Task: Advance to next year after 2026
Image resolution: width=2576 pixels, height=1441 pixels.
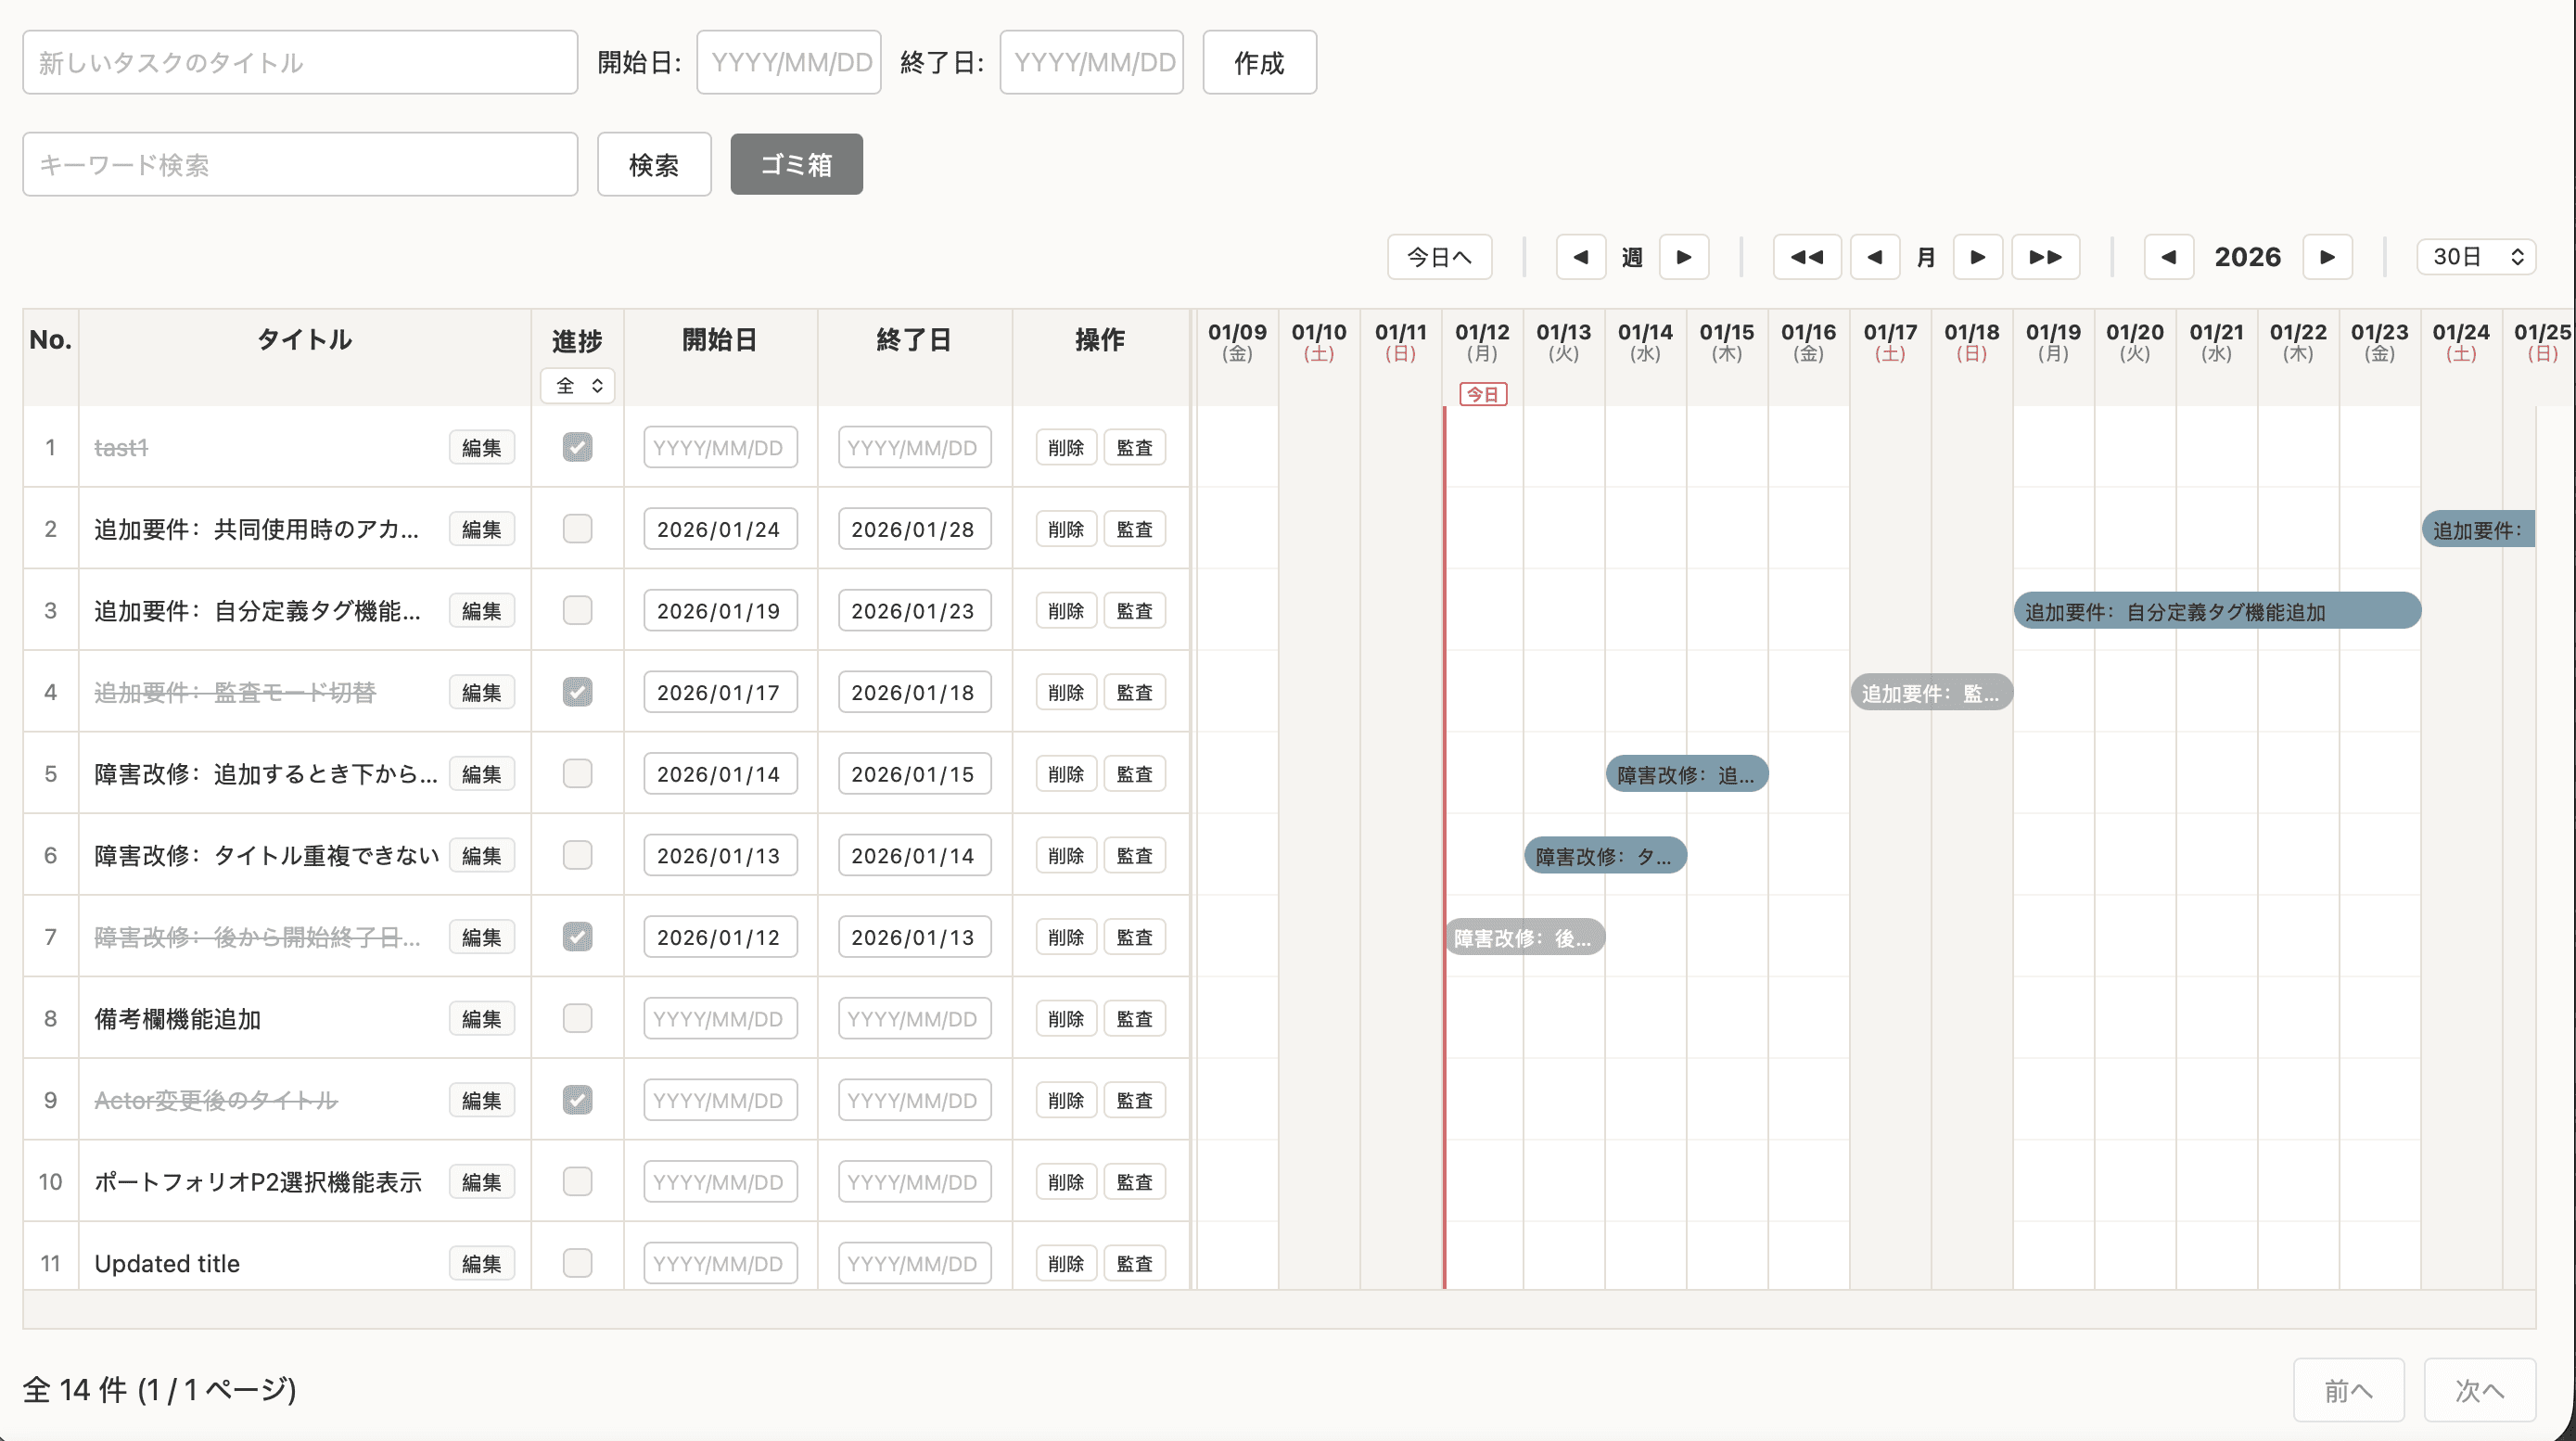Action: 2327,257
